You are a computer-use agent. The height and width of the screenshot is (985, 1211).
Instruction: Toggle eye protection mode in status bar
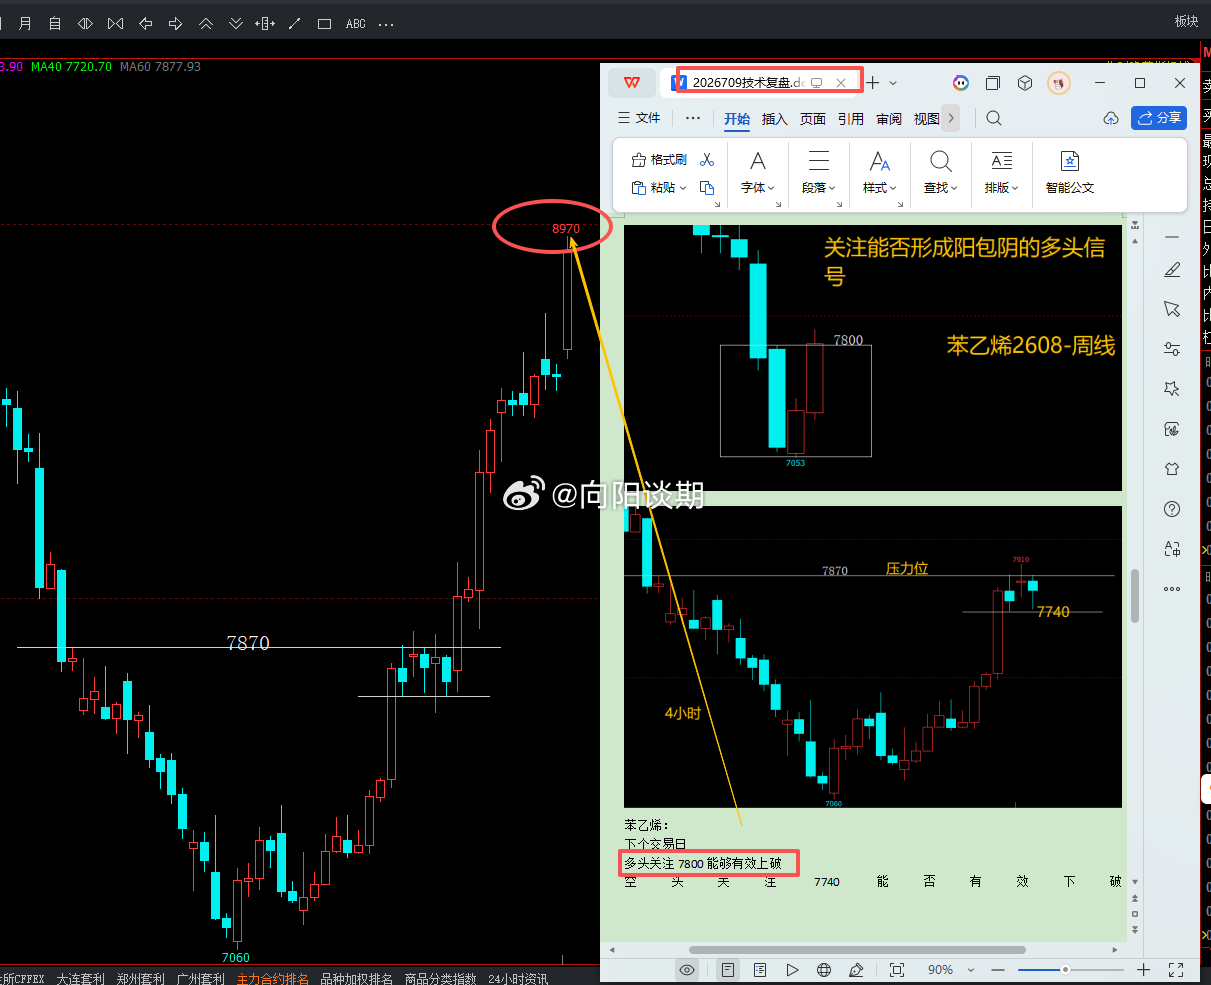687,970
